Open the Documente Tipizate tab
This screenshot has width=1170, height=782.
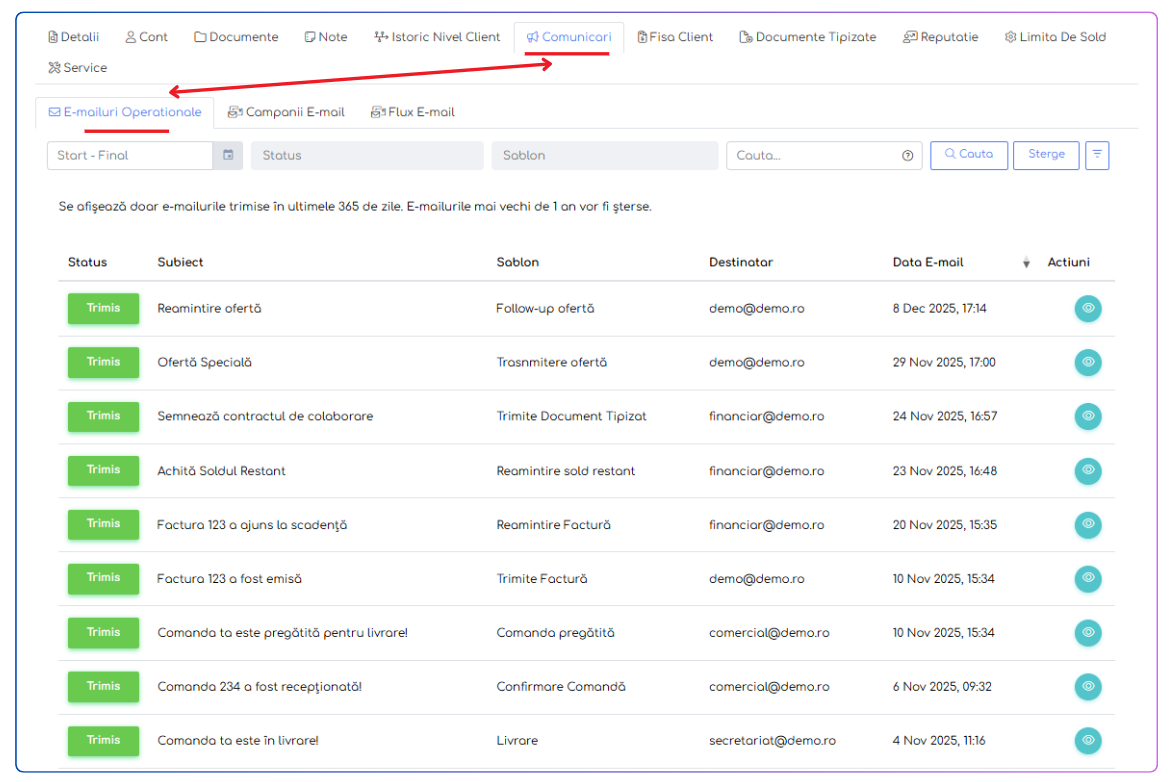[x=807, y=37]
